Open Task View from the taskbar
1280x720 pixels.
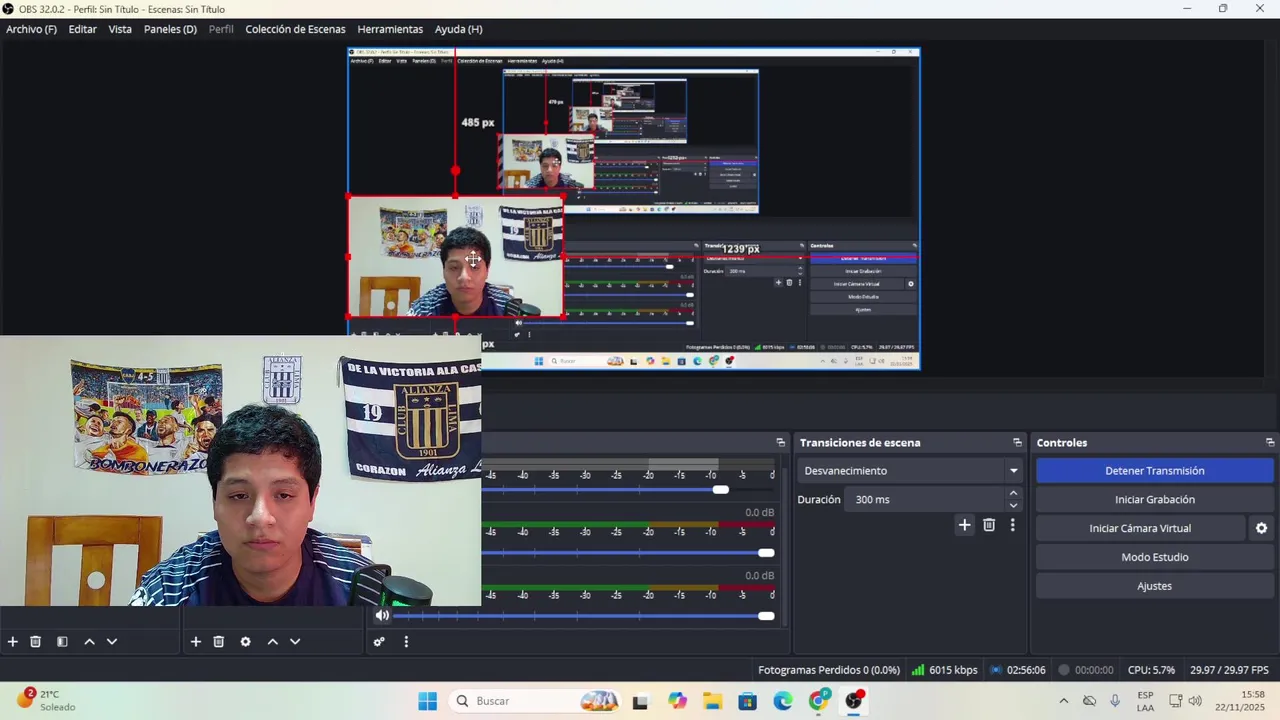click(640, 701)
